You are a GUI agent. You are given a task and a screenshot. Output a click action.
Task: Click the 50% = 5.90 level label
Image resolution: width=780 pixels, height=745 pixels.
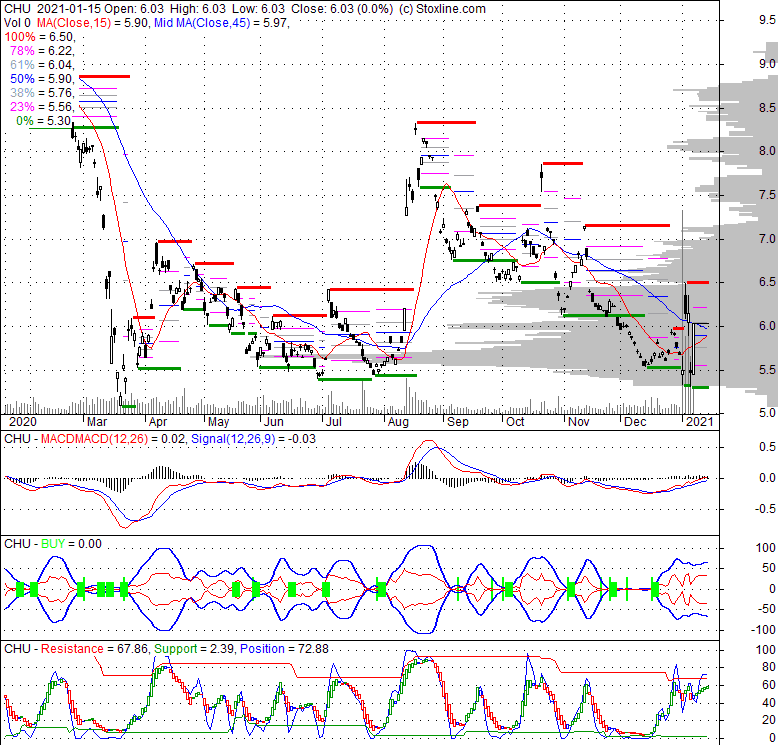42,79
